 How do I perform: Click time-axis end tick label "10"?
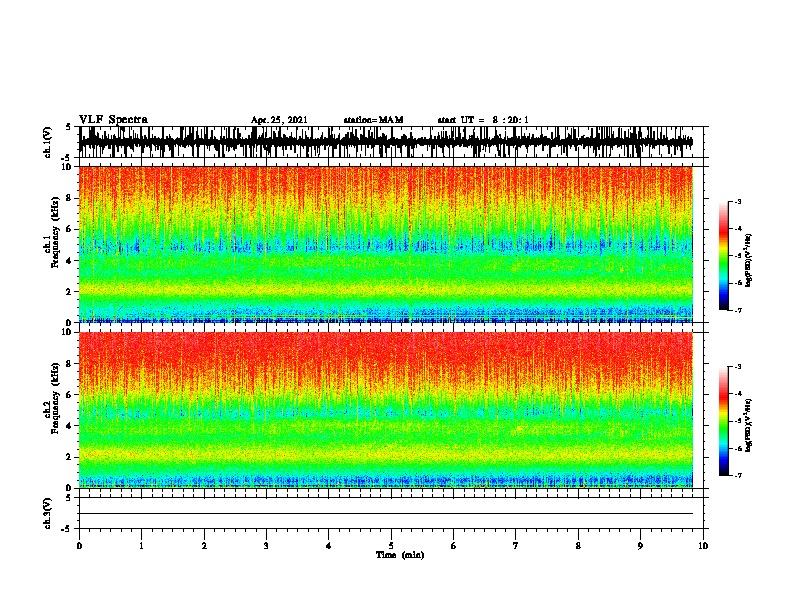[703, 546]
